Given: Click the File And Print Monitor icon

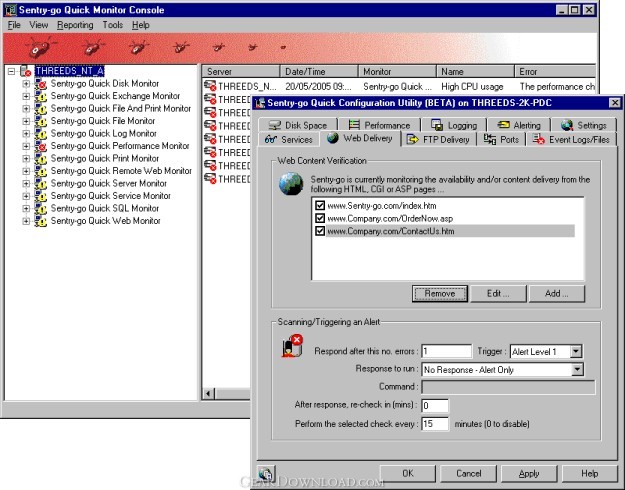Looking at the screenshot, I should [x=40, y=108].
